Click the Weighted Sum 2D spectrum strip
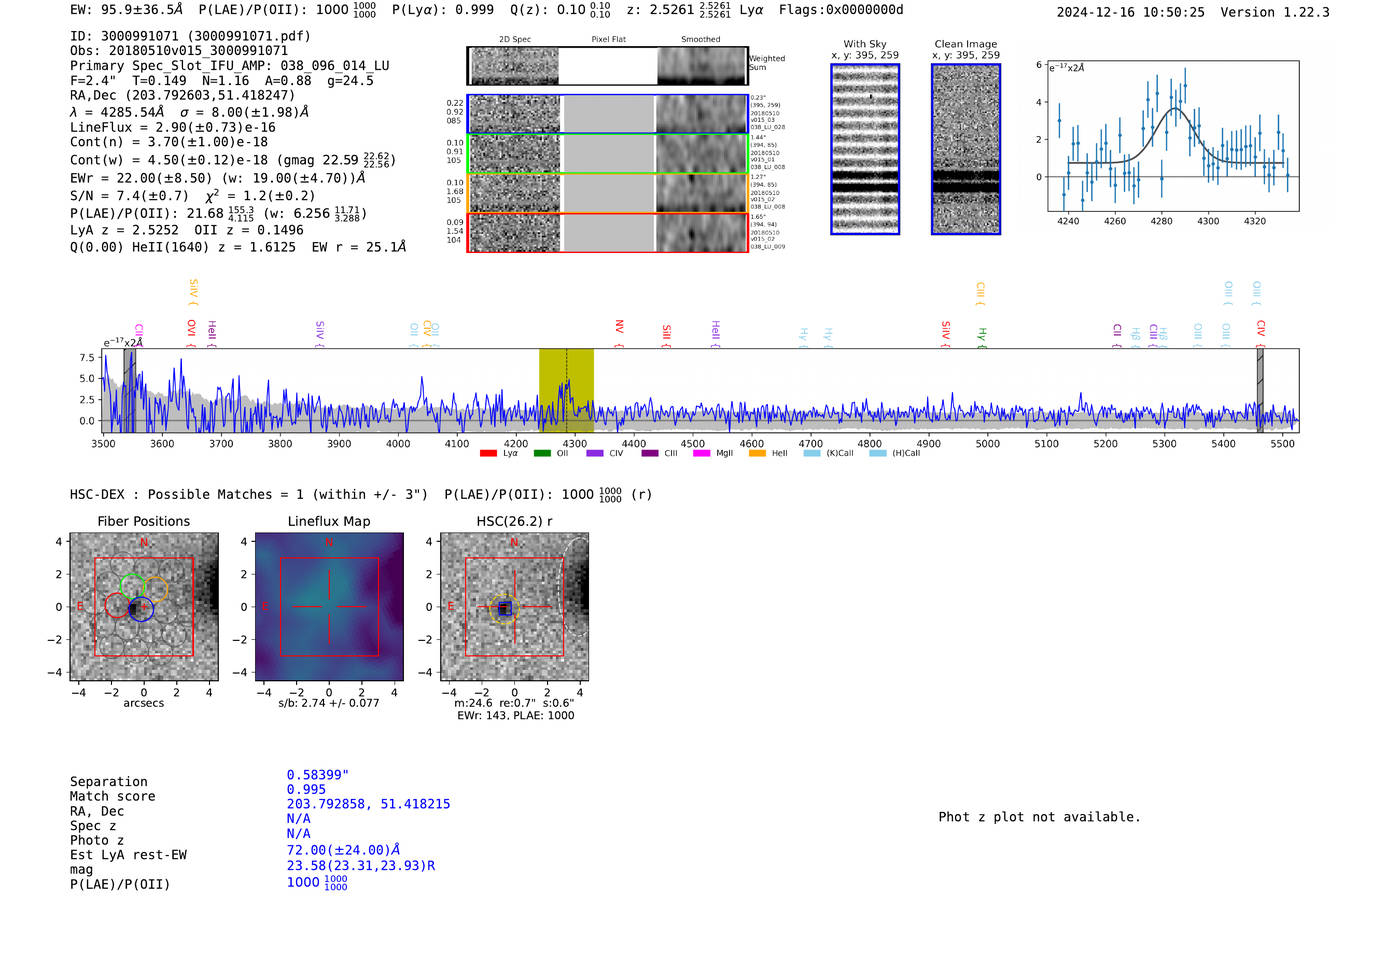This screenshot has height=953, width=1400. 607,66
